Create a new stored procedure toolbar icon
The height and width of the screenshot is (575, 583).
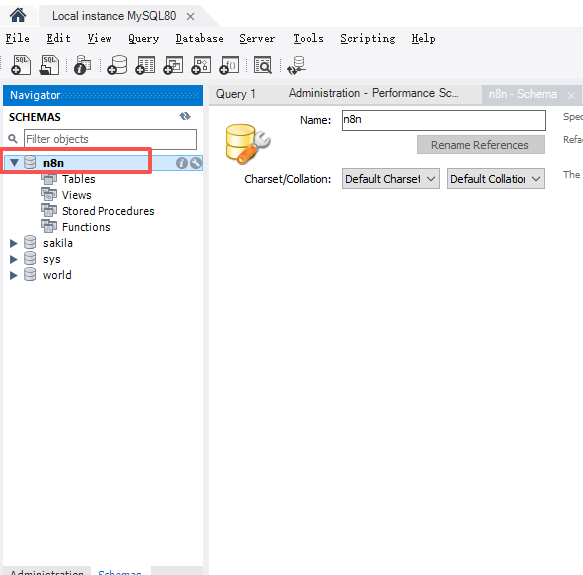click(x=201, y=65)
